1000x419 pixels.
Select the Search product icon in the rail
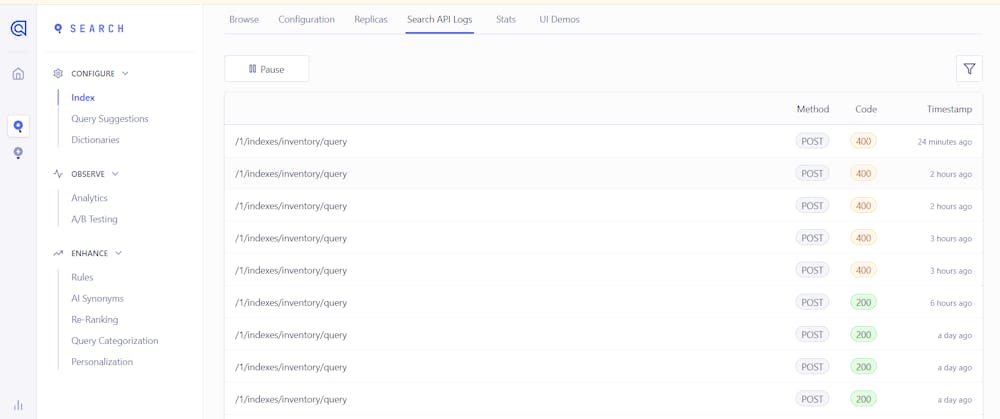(x=18, y=126)
